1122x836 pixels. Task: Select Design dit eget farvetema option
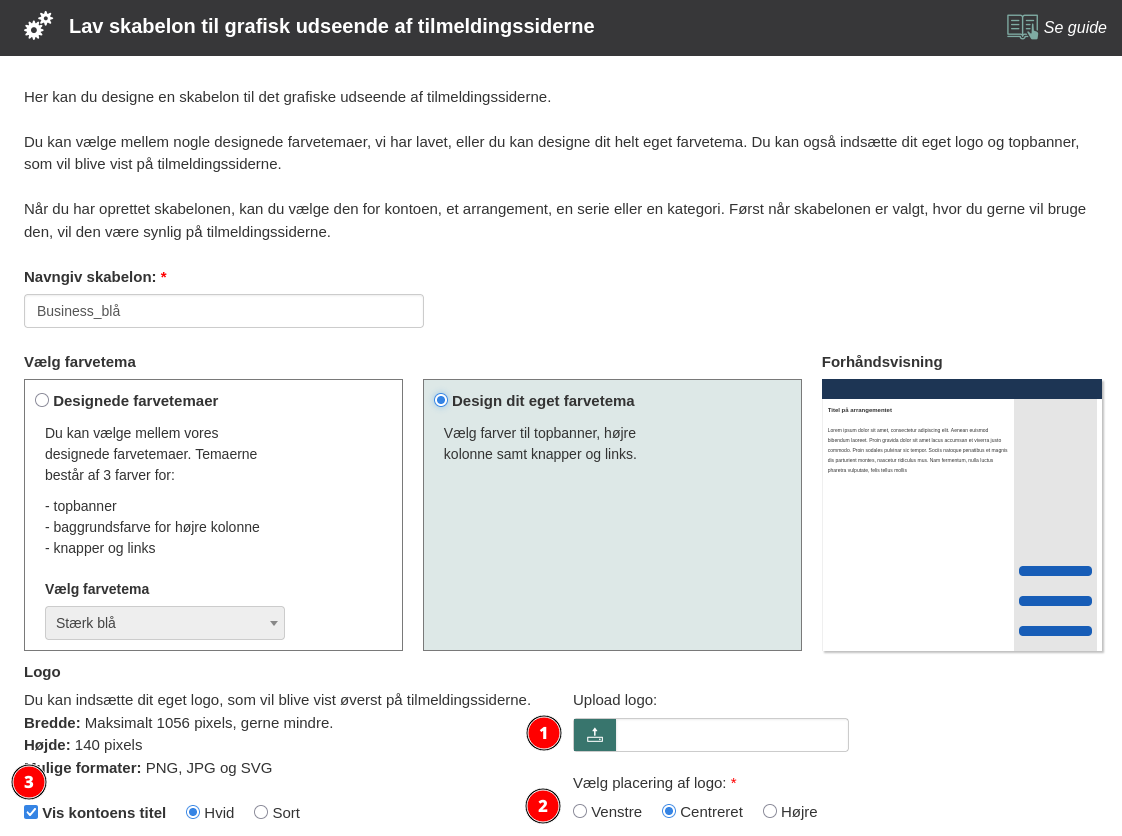[x=441, y=400]
